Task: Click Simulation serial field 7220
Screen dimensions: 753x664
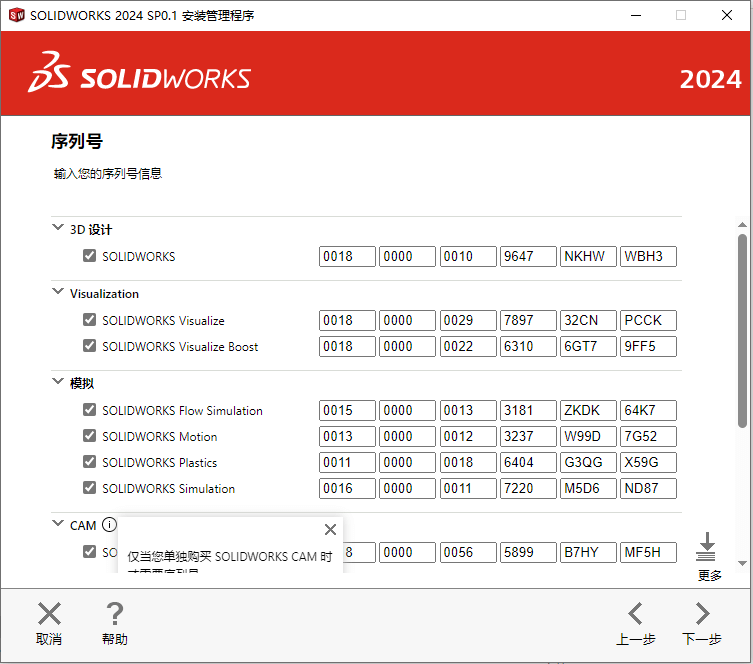Action: pos(528,488)
